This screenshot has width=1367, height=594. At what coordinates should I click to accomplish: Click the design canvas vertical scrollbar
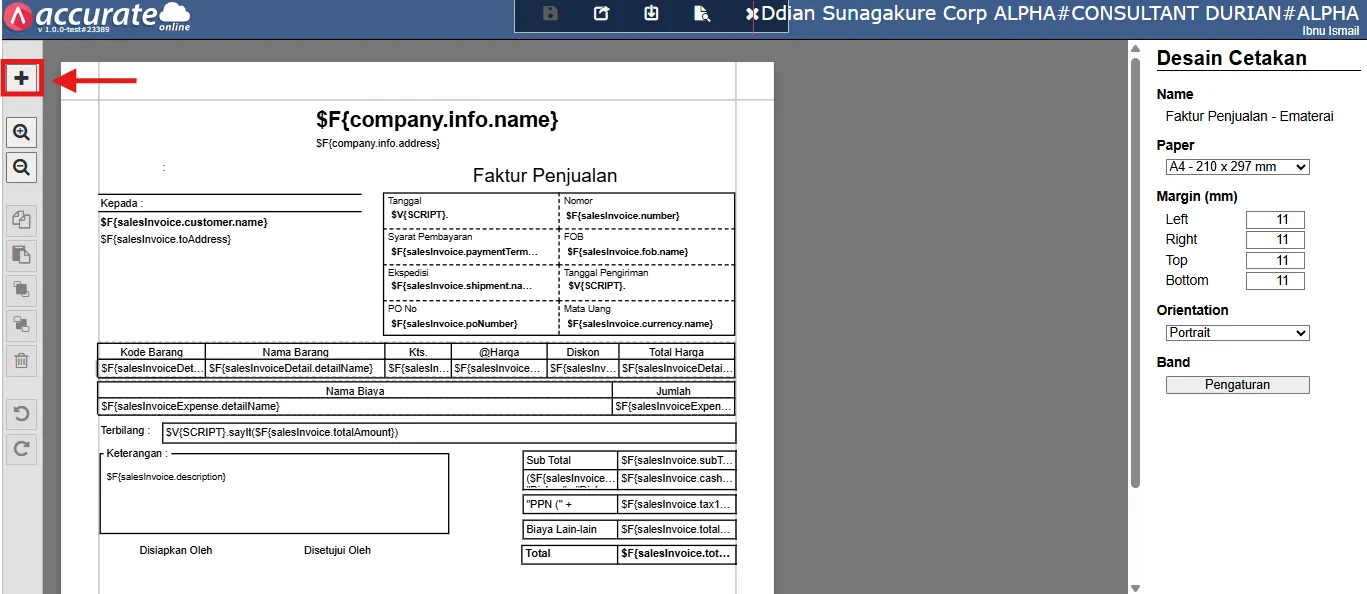tap(1135, 272)
